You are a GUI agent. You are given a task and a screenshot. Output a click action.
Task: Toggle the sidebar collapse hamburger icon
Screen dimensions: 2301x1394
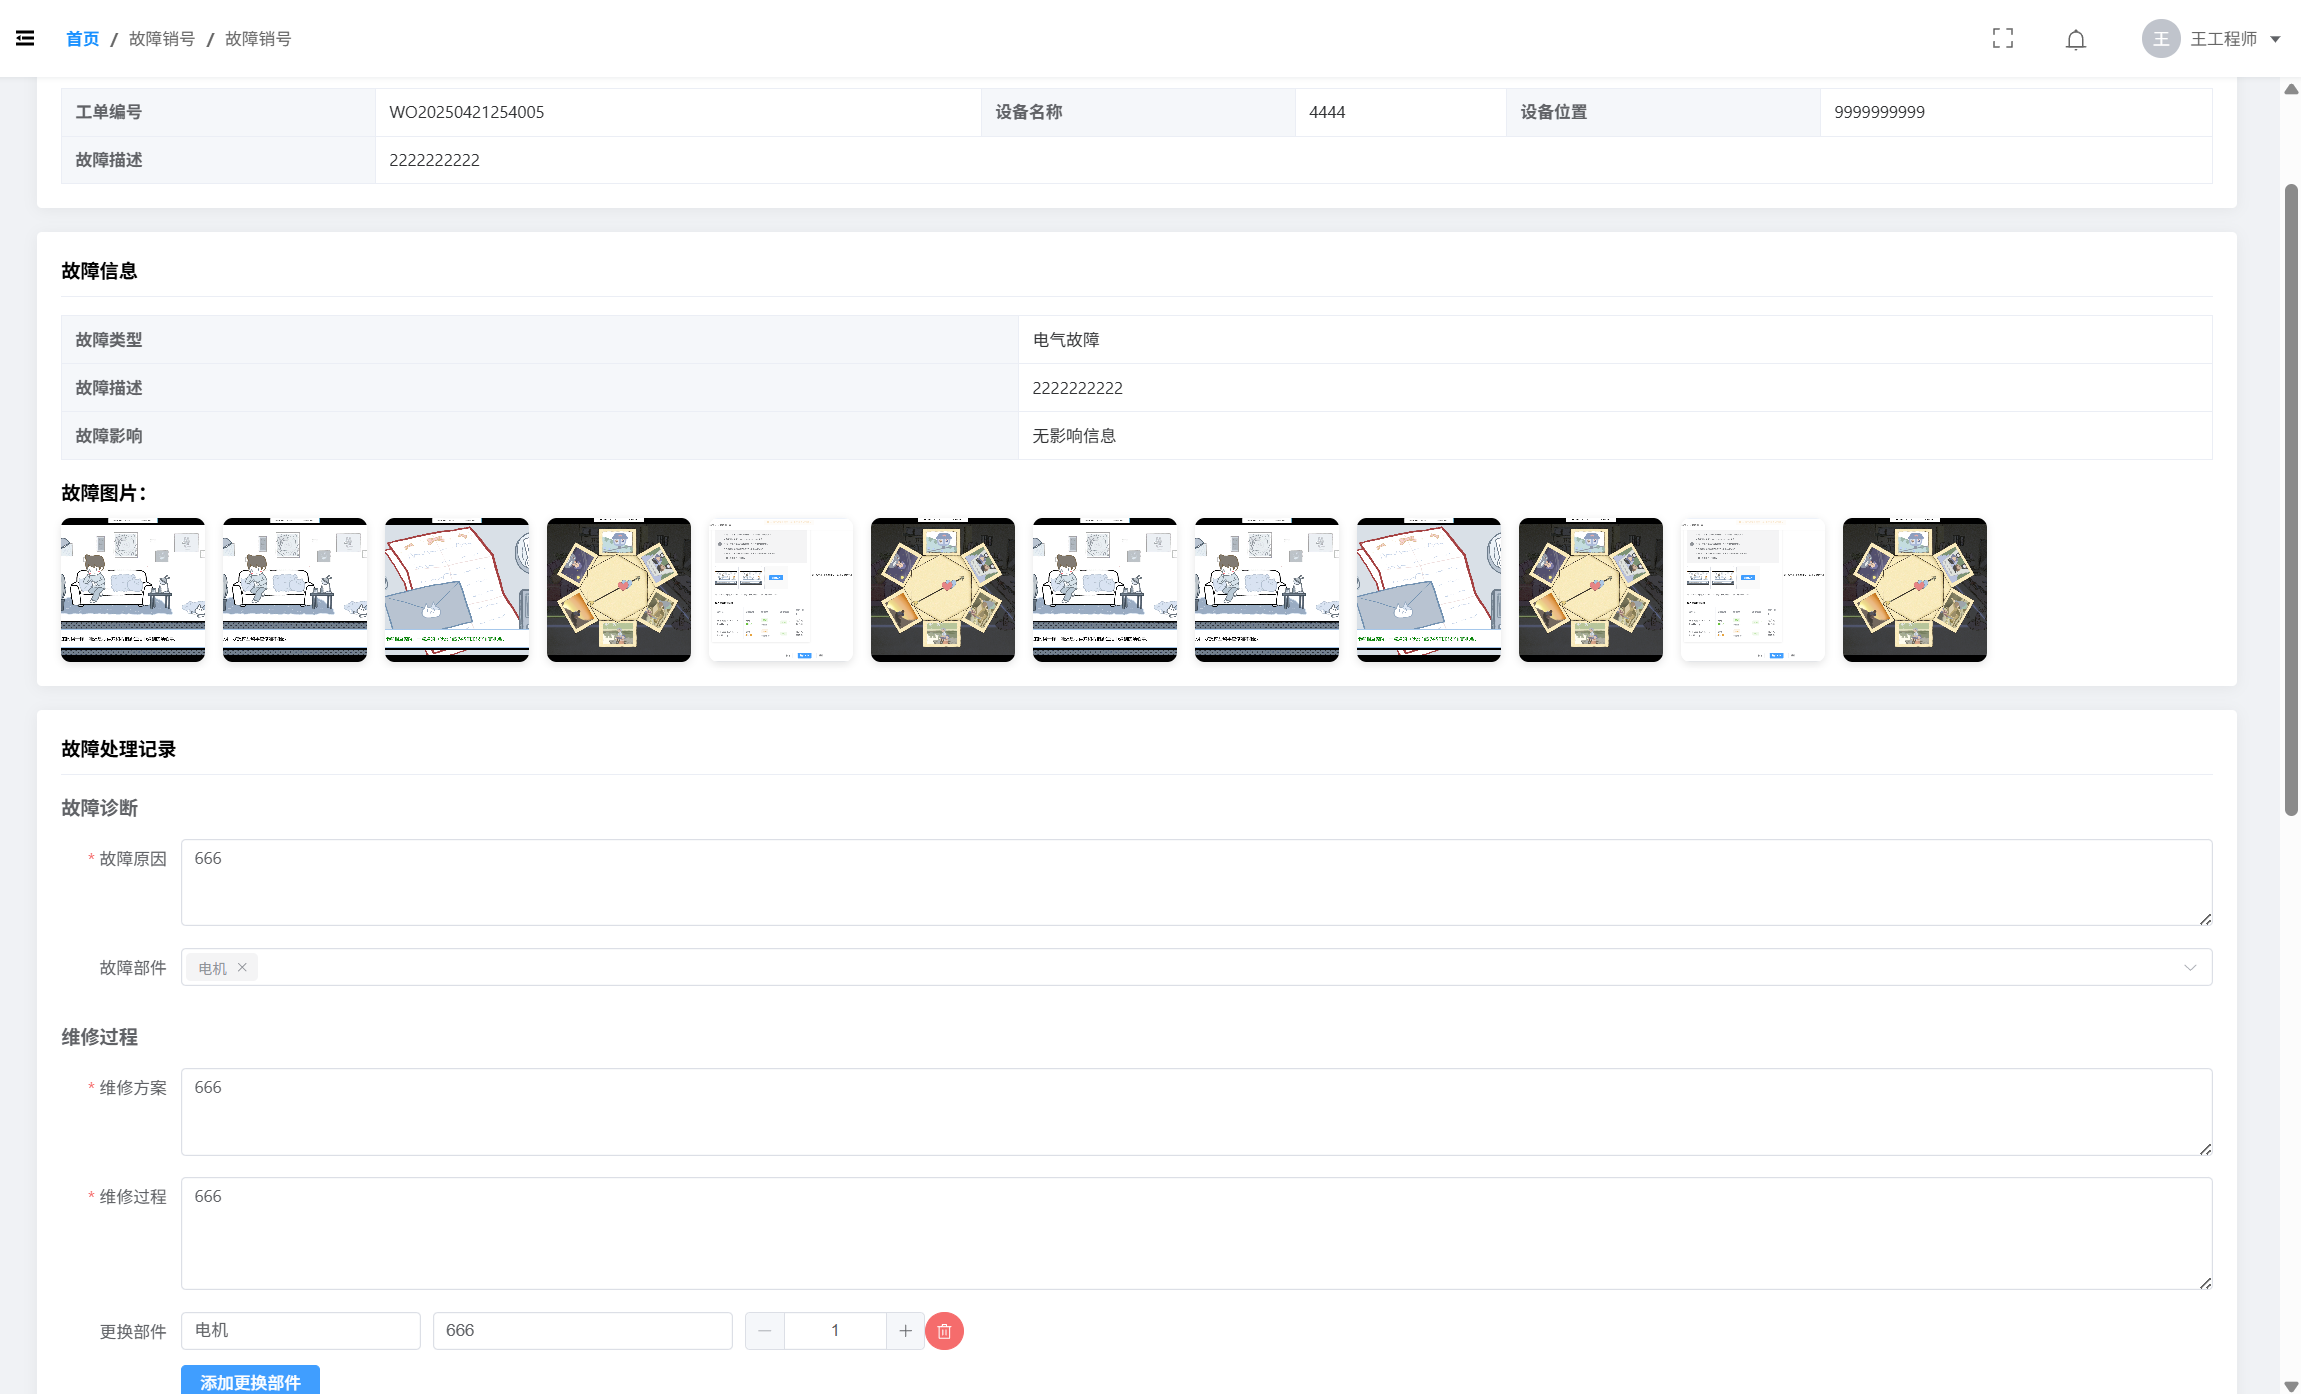tap(25, 38)
